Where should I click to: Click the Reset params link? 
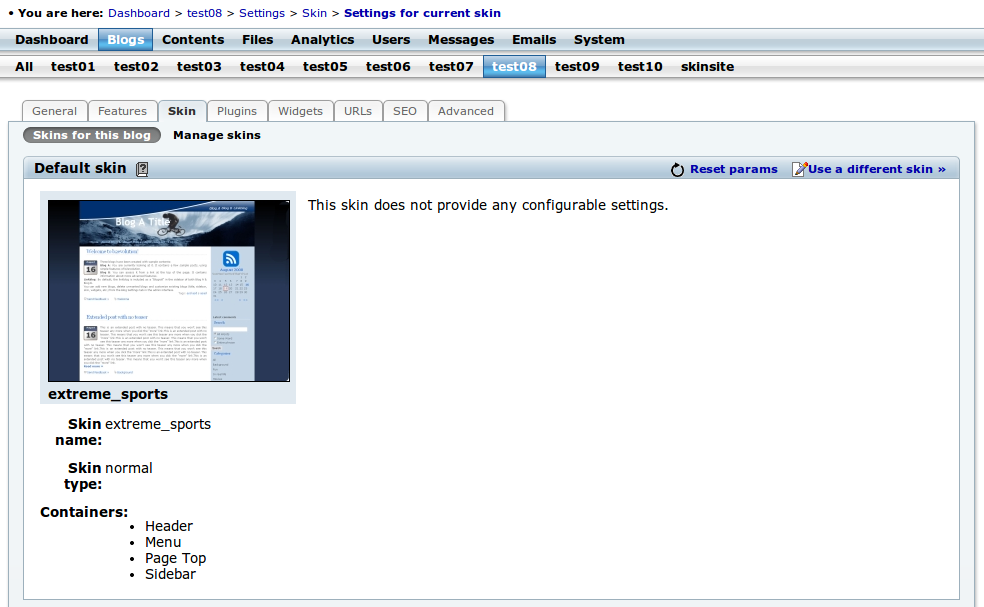[x=734, y=169]
